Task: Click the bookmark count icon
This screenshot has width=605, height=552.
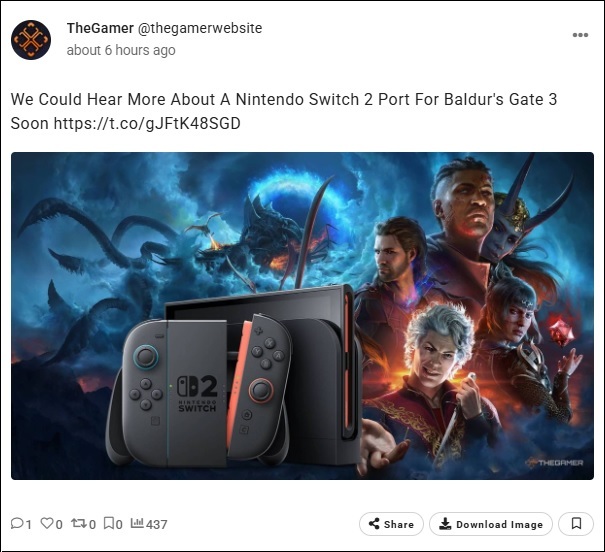Action: 109,523
